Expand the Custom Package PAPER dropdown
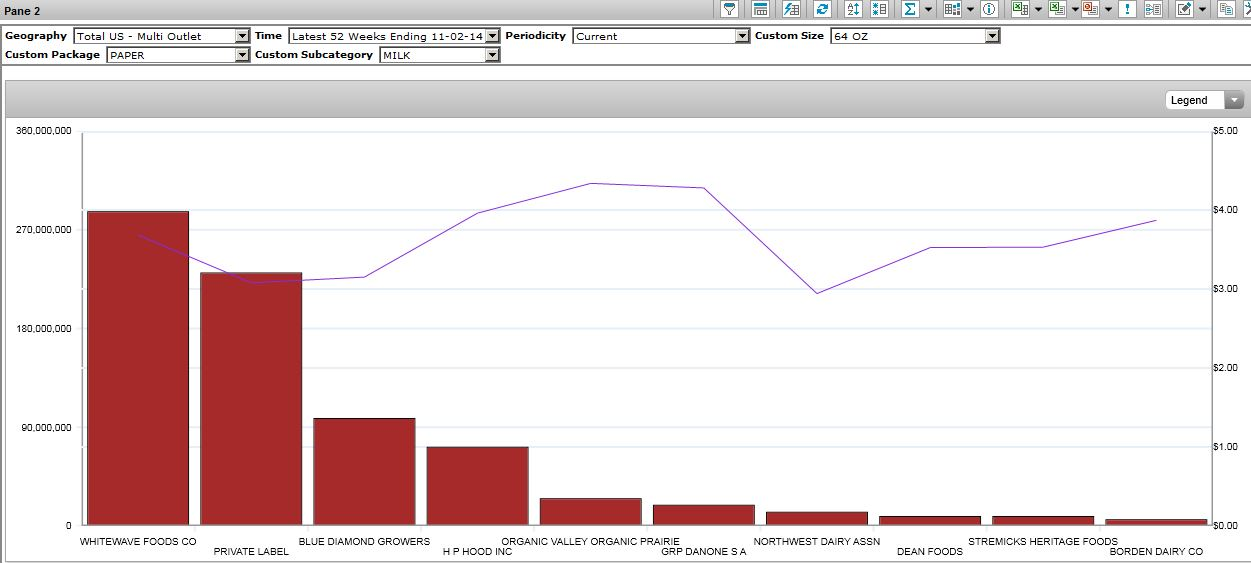 click(241, 55)
